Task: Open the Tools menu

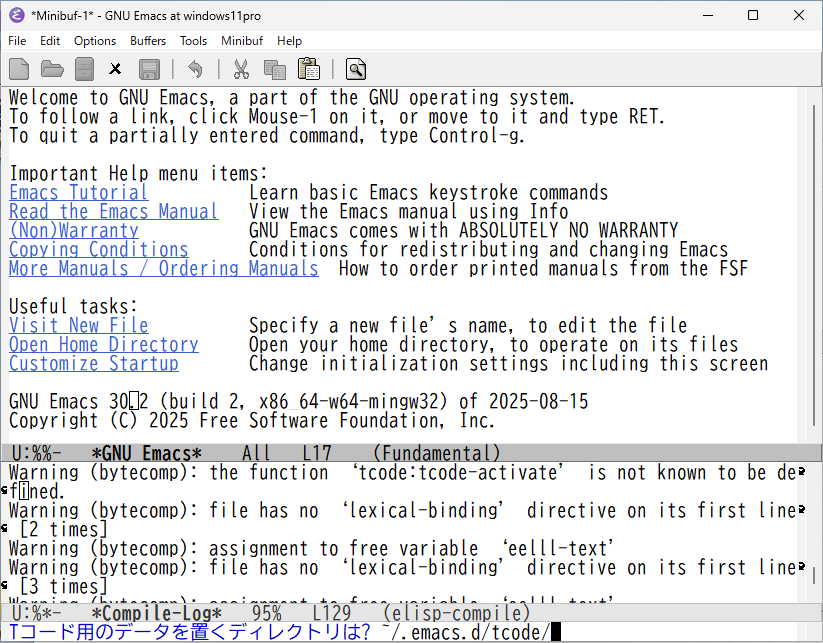Action: tap(193, 41)
